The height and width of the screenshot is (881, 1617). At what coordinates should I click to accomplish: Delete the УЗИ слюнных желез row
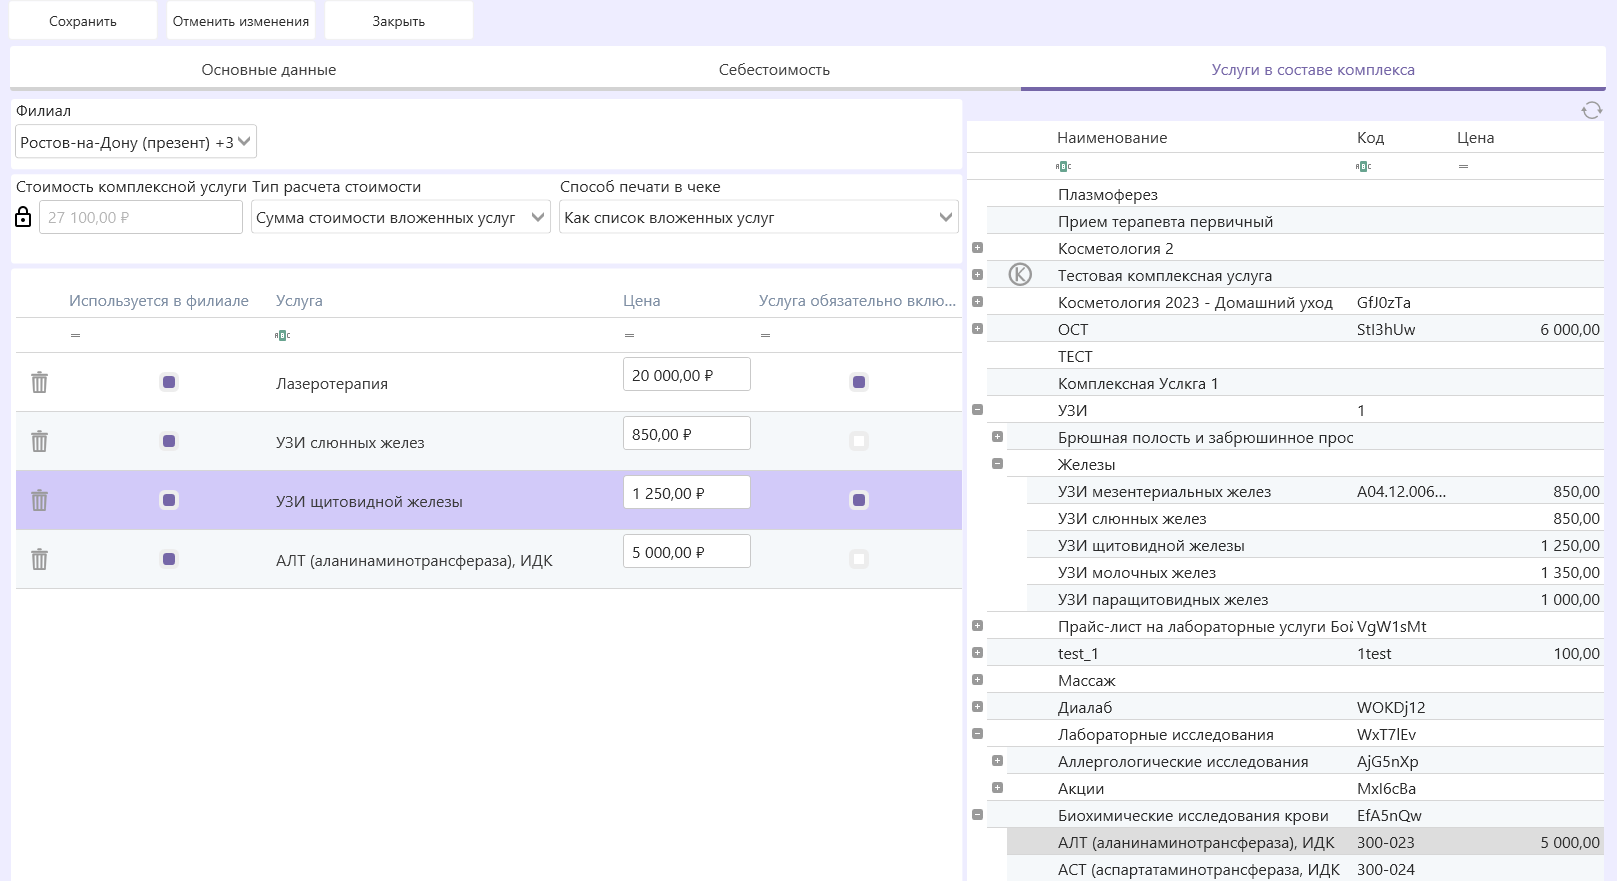tap(39, 441)
